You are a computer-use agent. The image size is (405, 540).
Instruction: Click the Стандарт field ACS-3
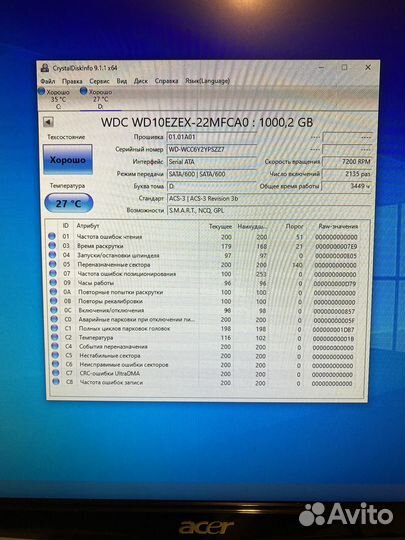point(269,199)
